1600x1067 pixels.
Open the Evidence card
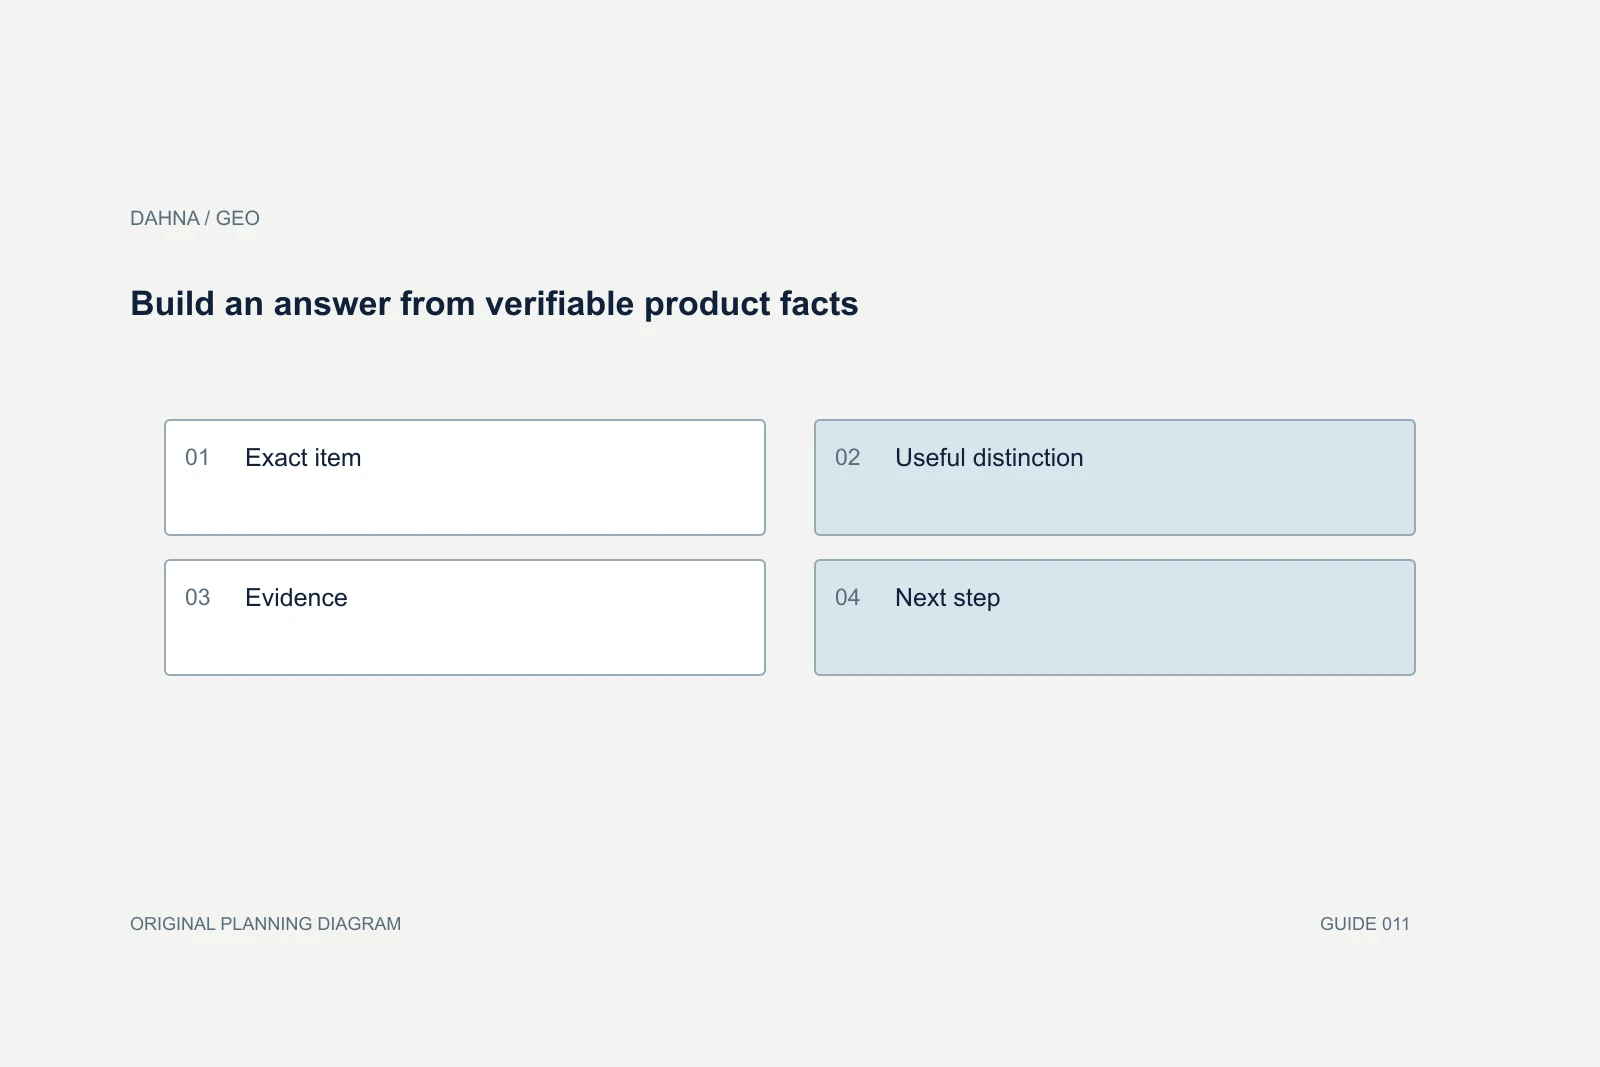pos(465,617)
